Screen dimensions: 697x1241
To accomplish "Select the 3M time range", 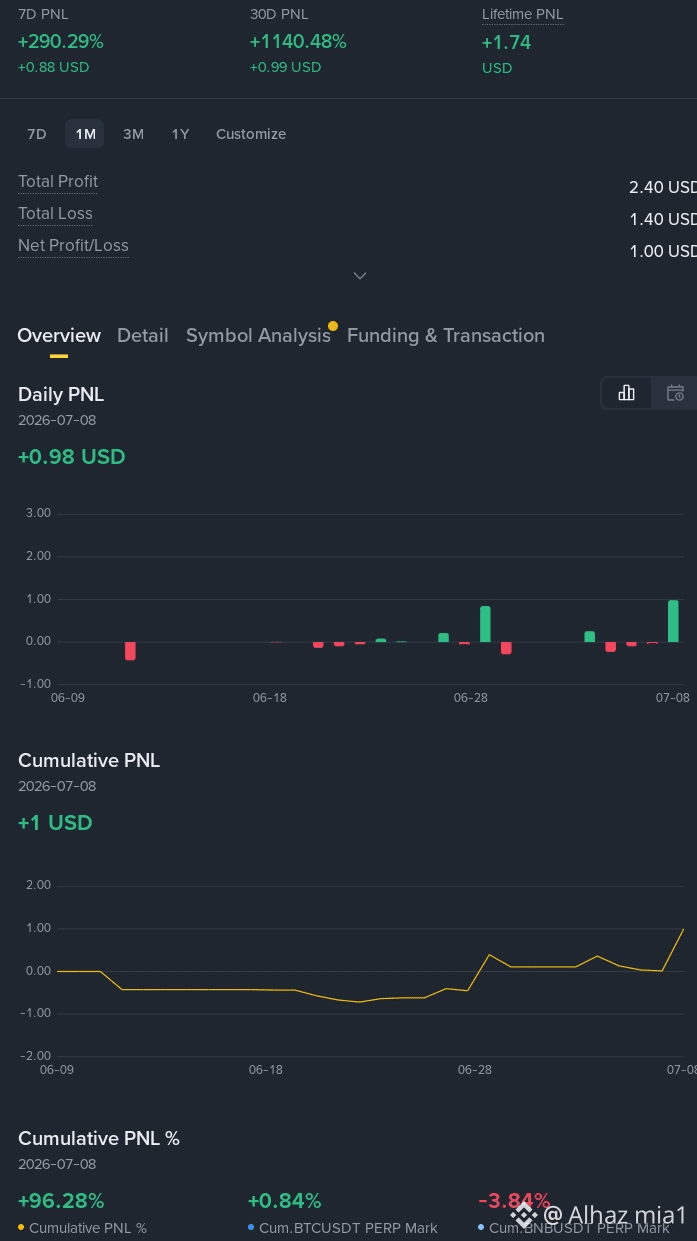I will (133, 134).
